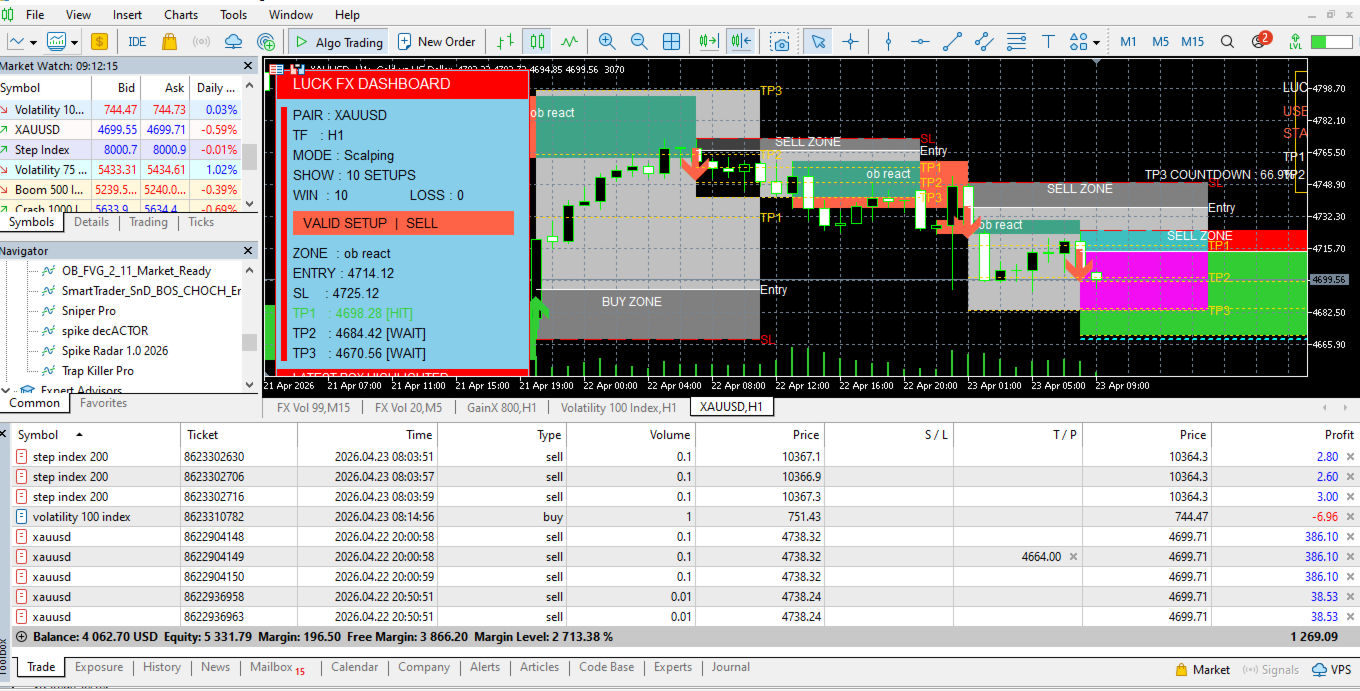Take a chart screenshot with camera icon
Screen dimensions: 1360x691
coord(780,42)
